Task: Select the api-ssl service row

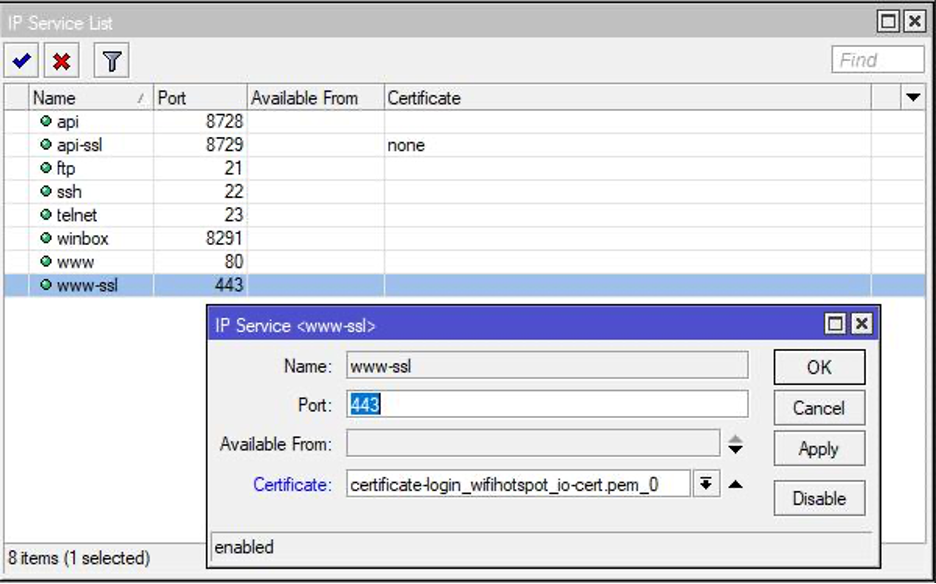Action: [465, 145]
